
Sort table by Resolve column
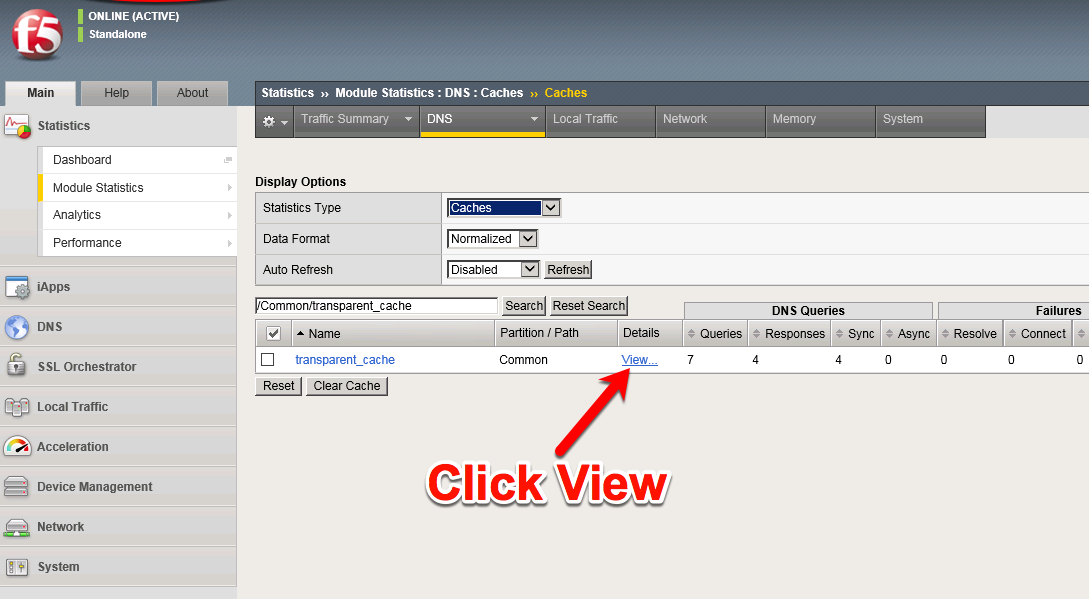coord(970,334)
